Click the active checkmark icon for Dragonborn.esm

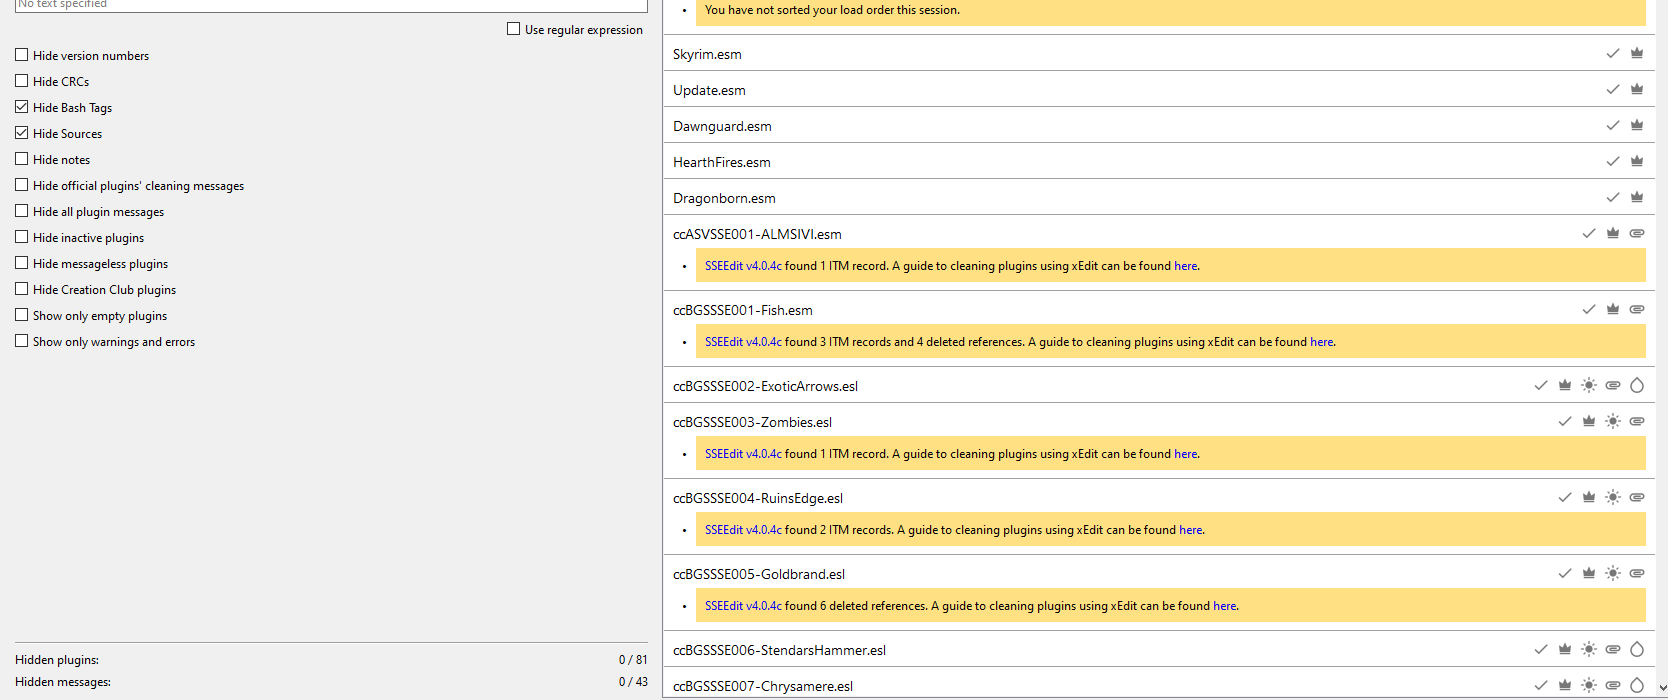1613,198
